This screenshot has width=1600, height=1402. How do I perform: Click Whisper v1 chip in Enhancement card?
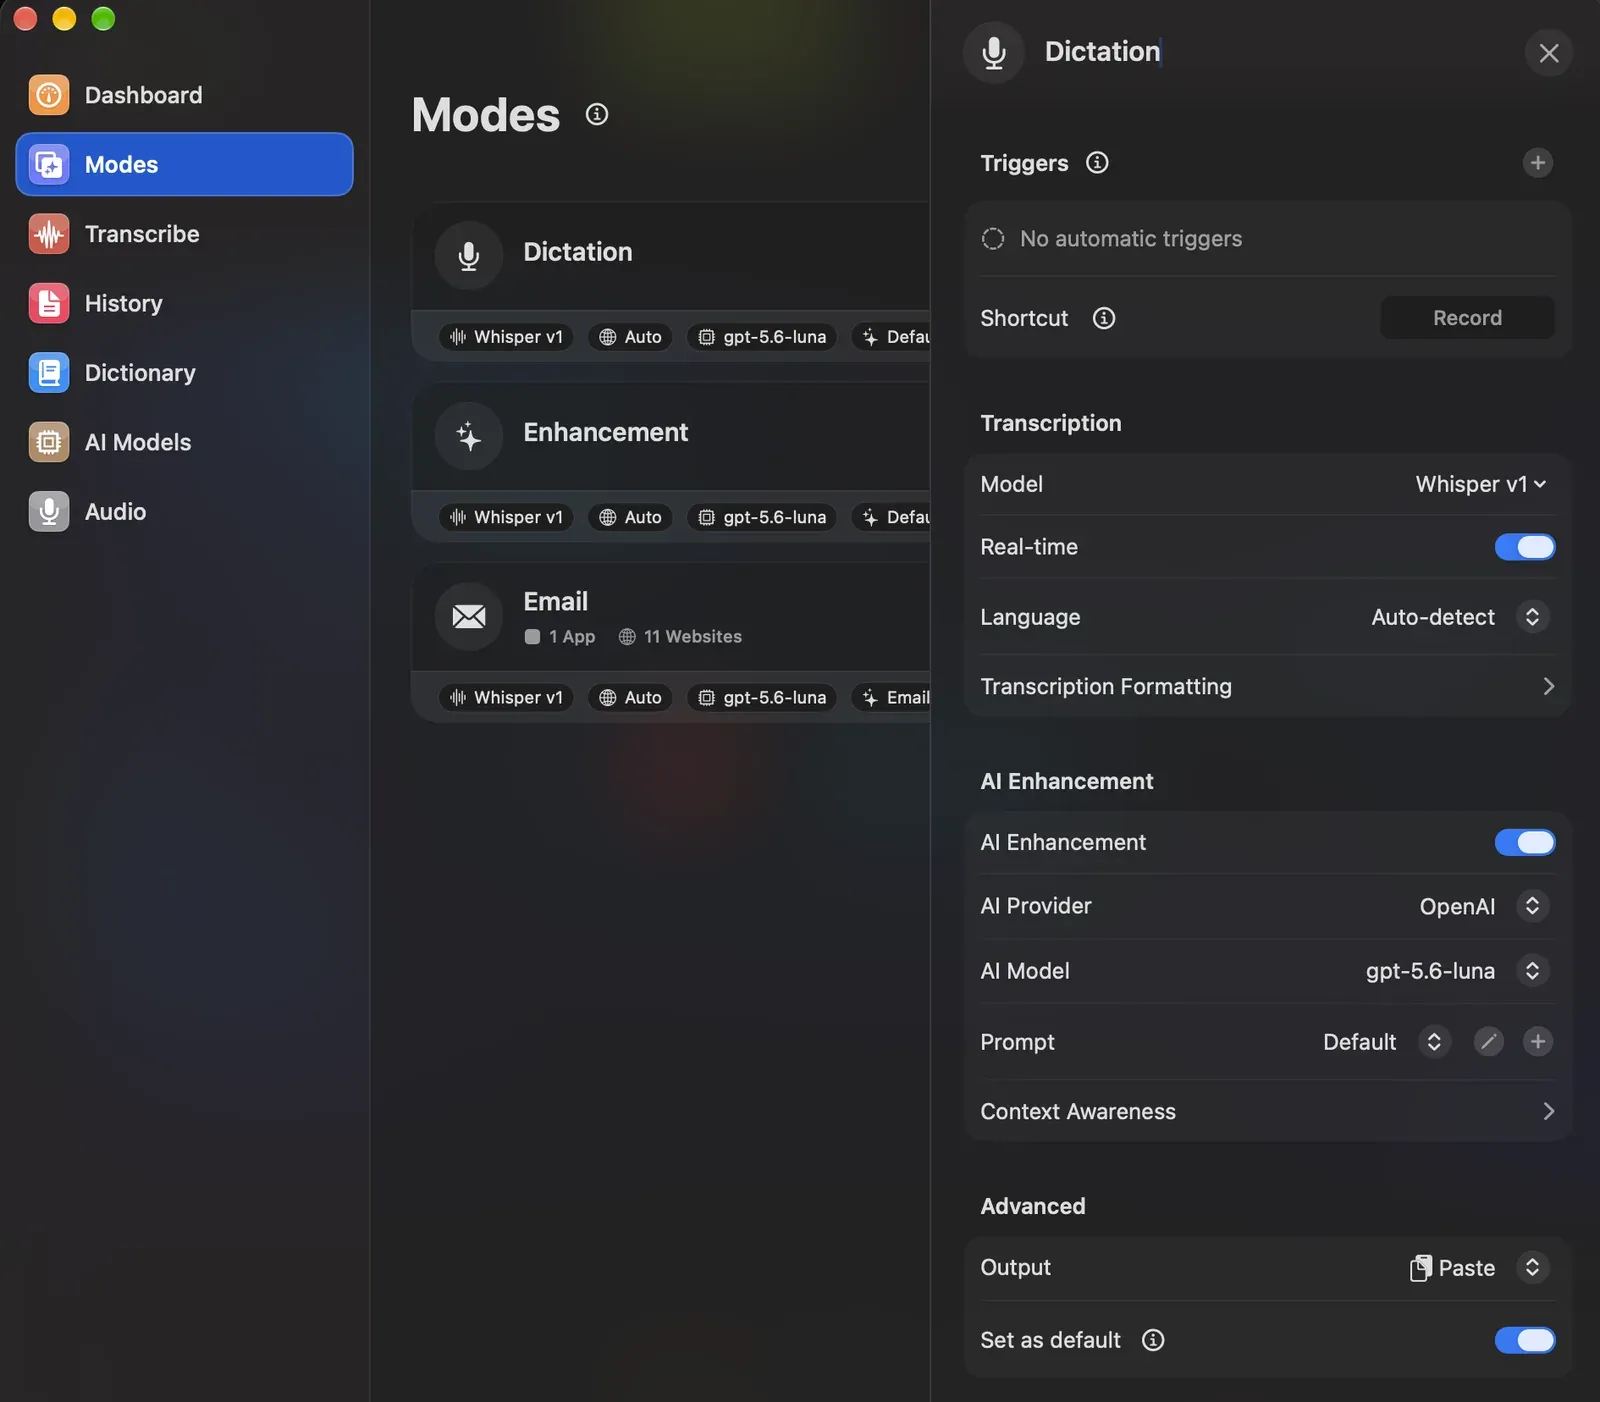(x=506, y=517)
